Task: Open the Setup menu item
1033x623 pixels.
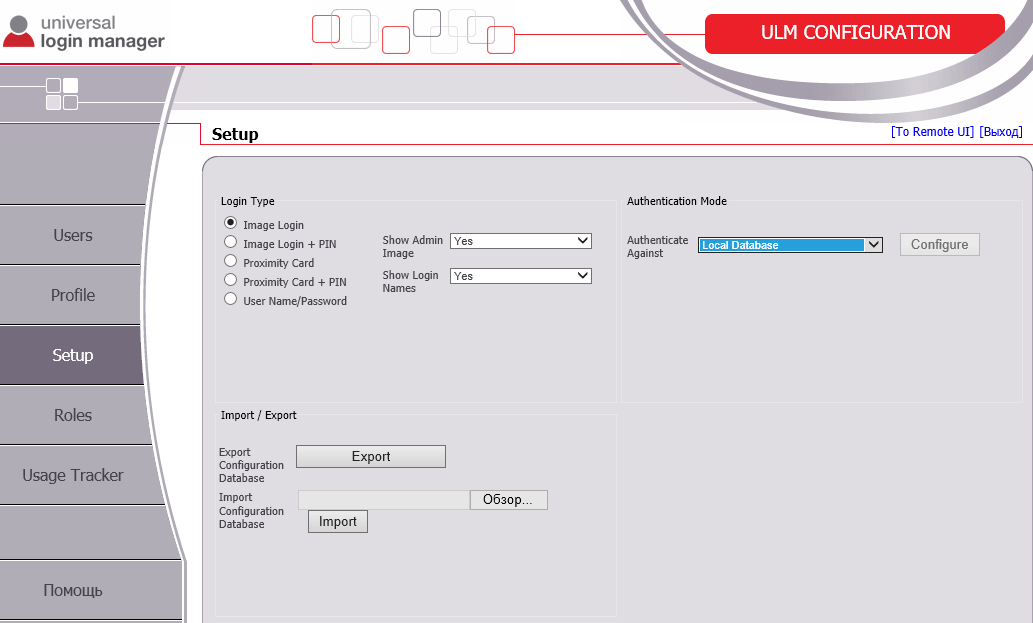Action: [72, 355]
